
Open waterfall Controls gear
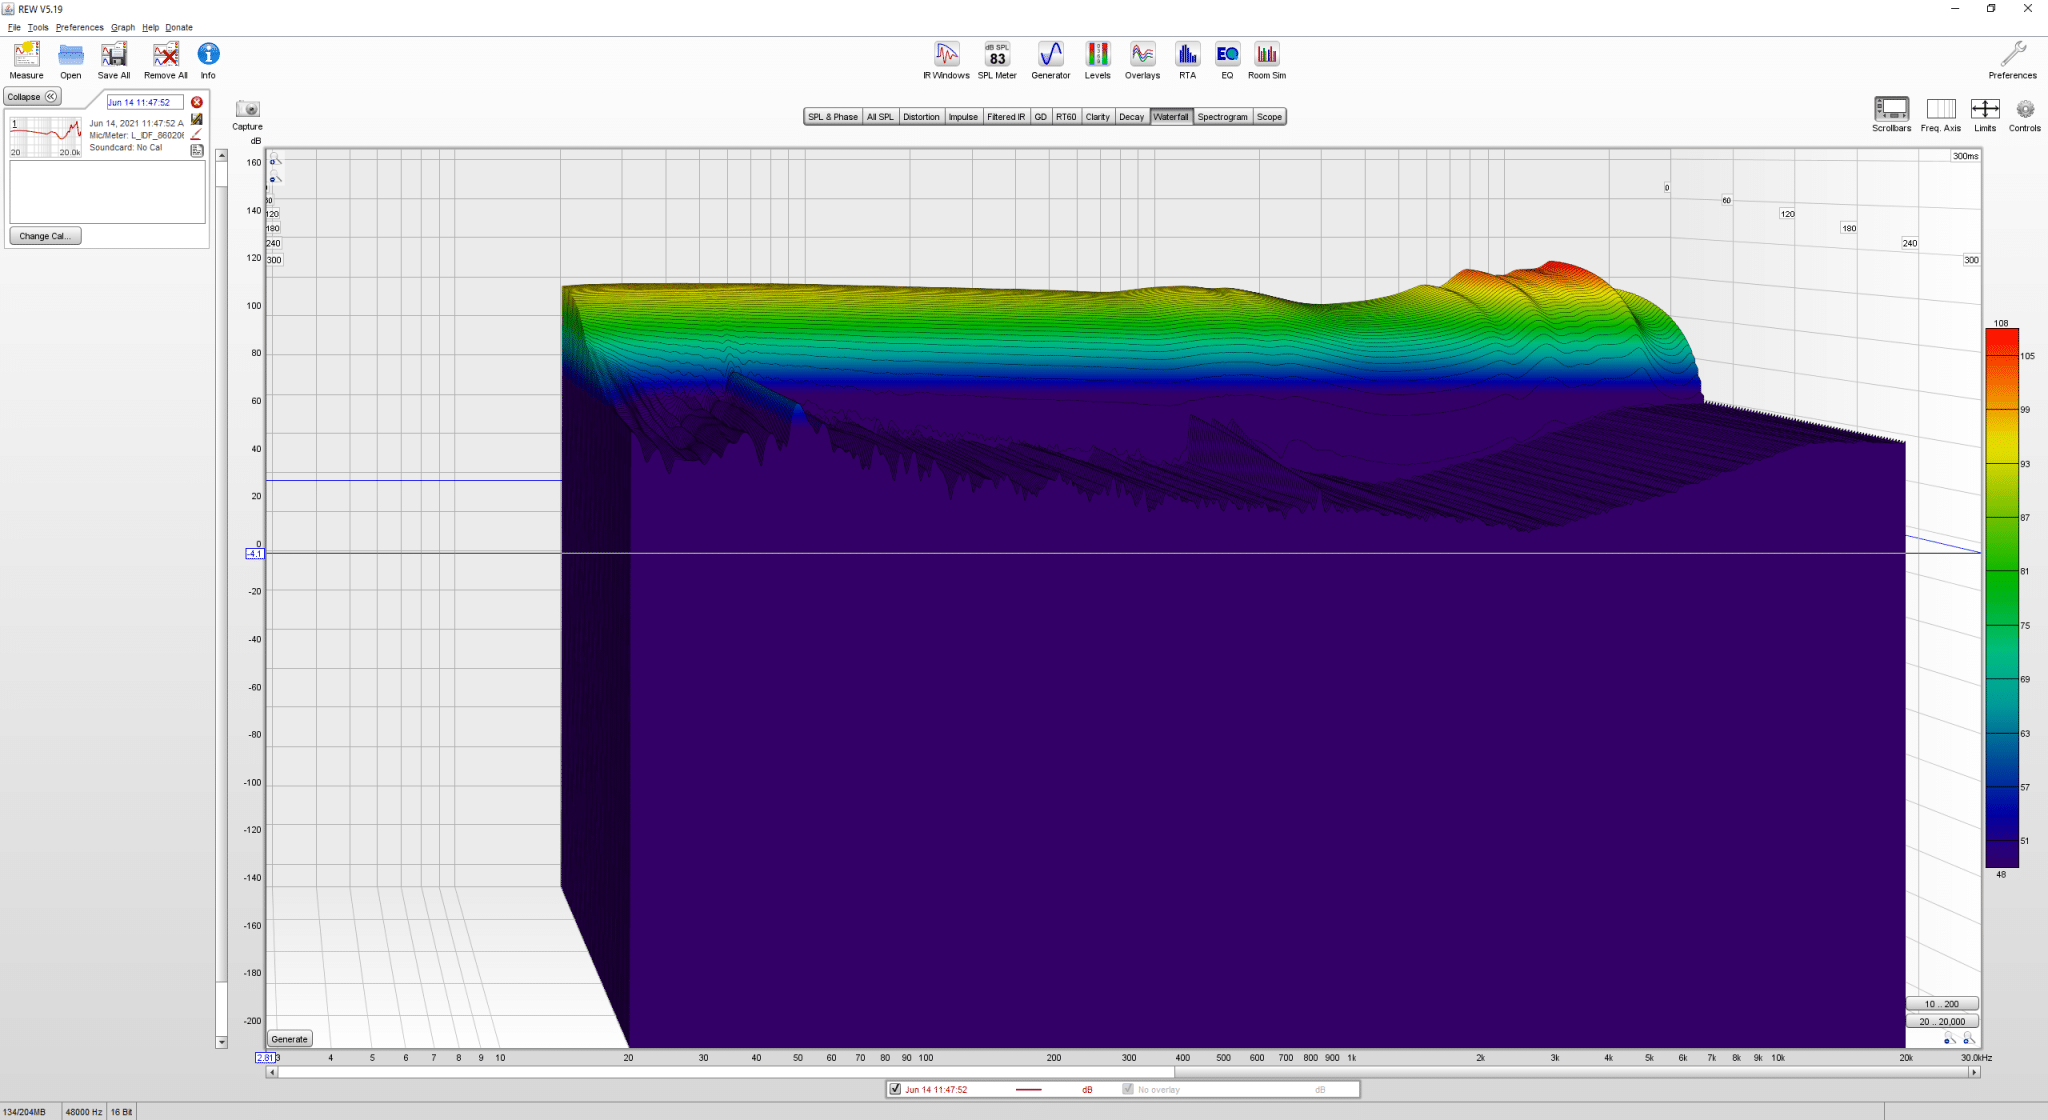pos(2025,114)
